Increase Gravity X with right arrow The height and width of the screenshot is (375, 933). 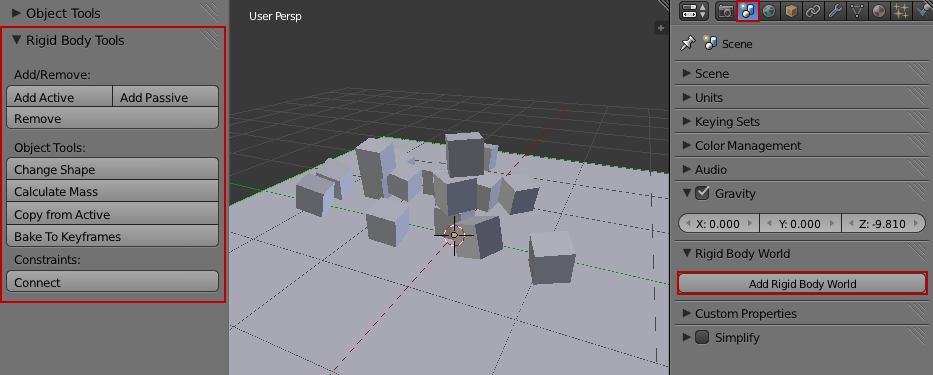click(751, 224)
